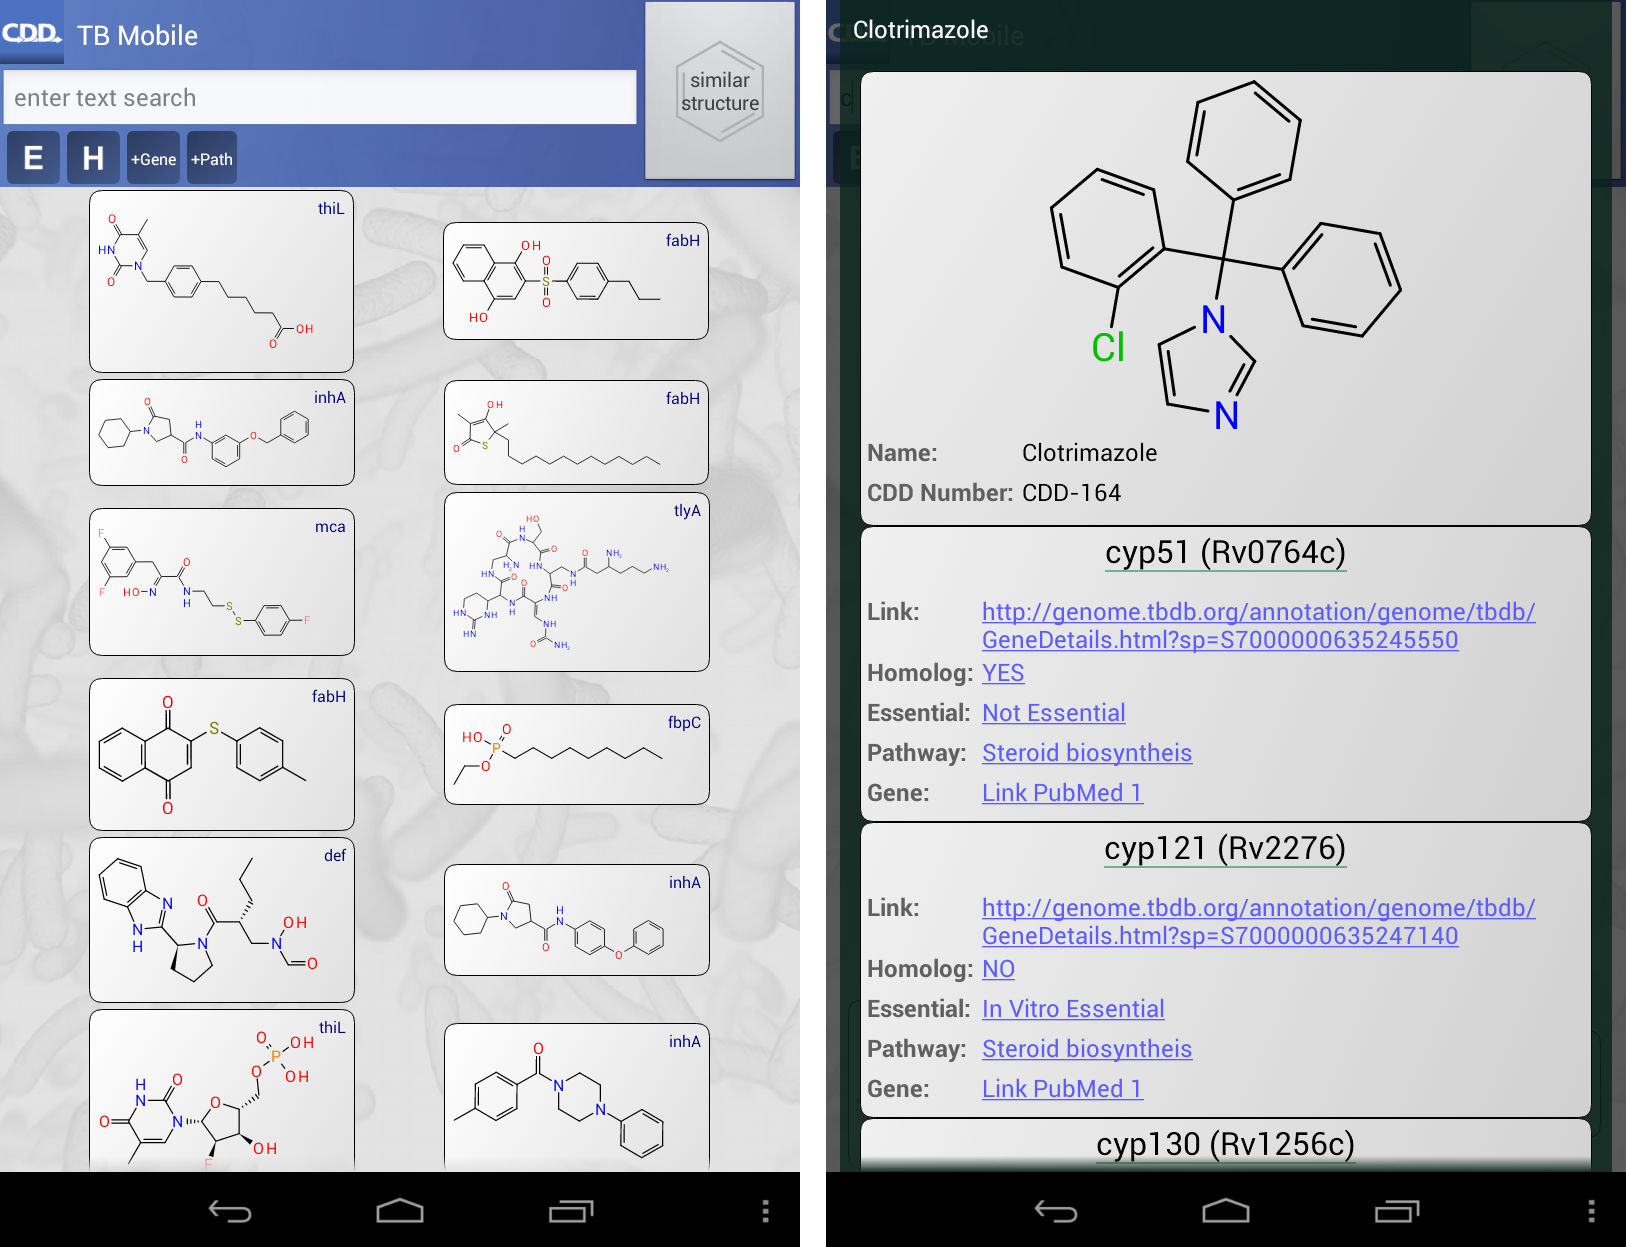
Task: Select the tlyA molecule card
Action: tap(576, 582)
